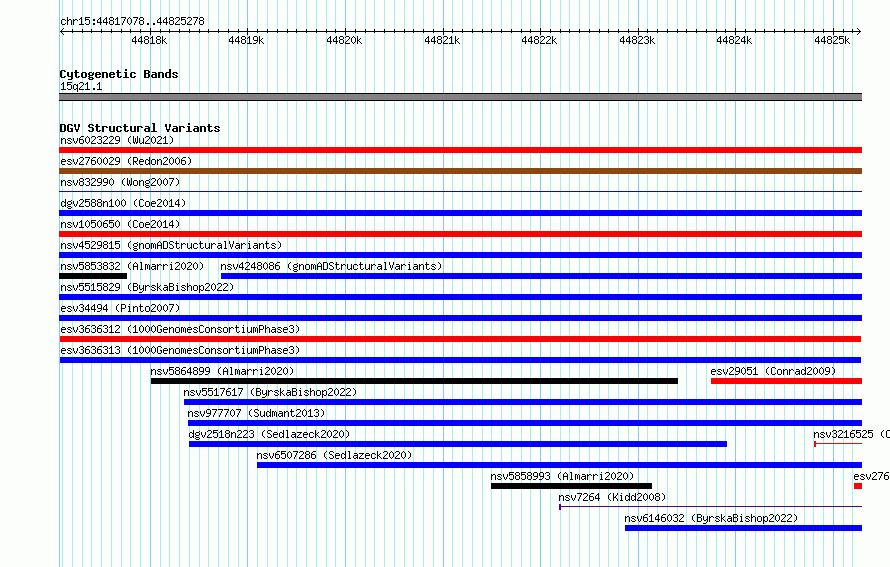Select the red nsv6023229 variant bar
Image resolution: width=890 pixels, height=567 pixels.
click(x=460, y=150)
